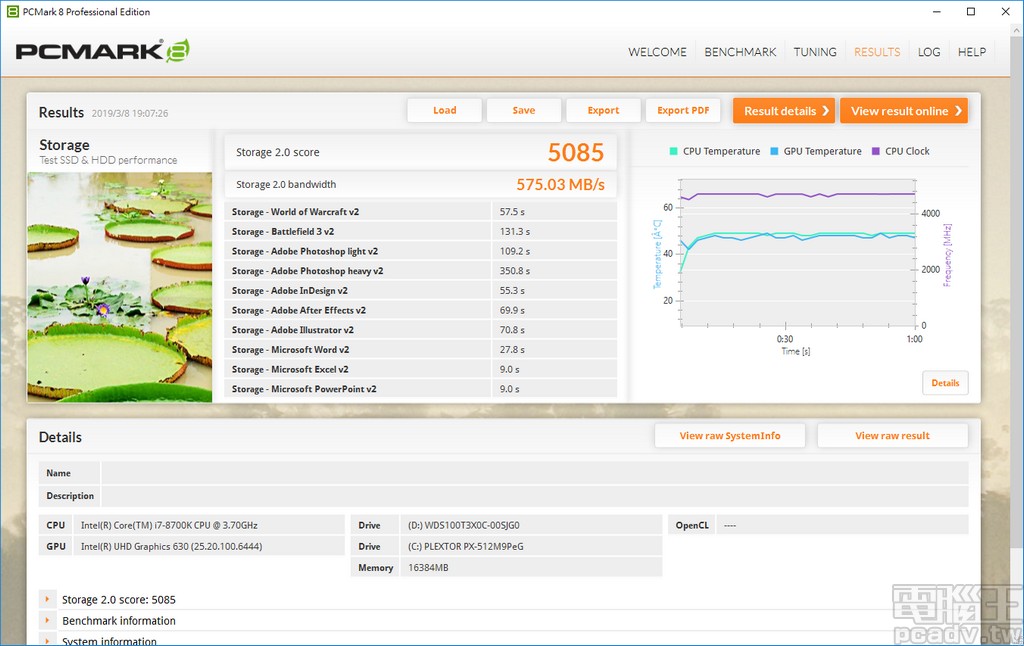Open the LOG tab
This screenshot has height=646, width=1024.
point(929,52)
